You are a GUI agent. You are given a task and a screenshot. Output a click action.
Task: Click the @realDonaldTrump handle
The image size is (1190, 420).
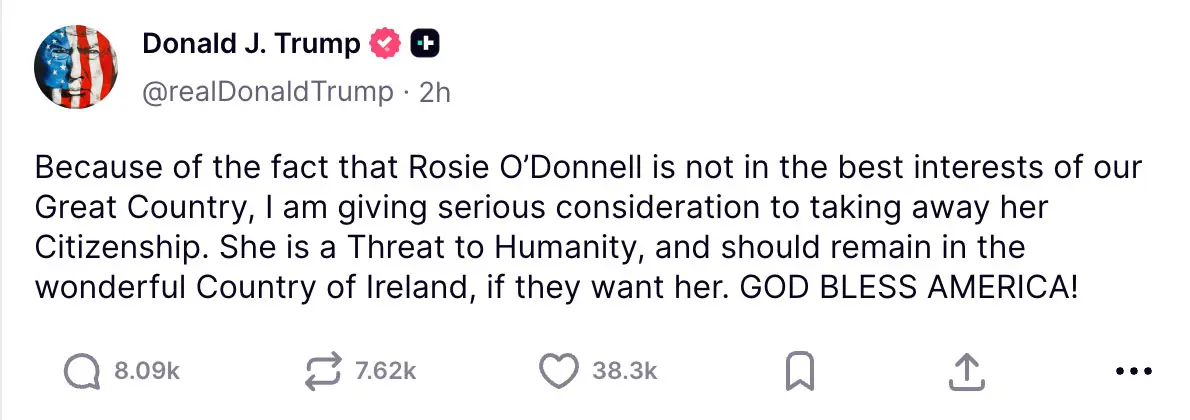(x=268, y=92)
